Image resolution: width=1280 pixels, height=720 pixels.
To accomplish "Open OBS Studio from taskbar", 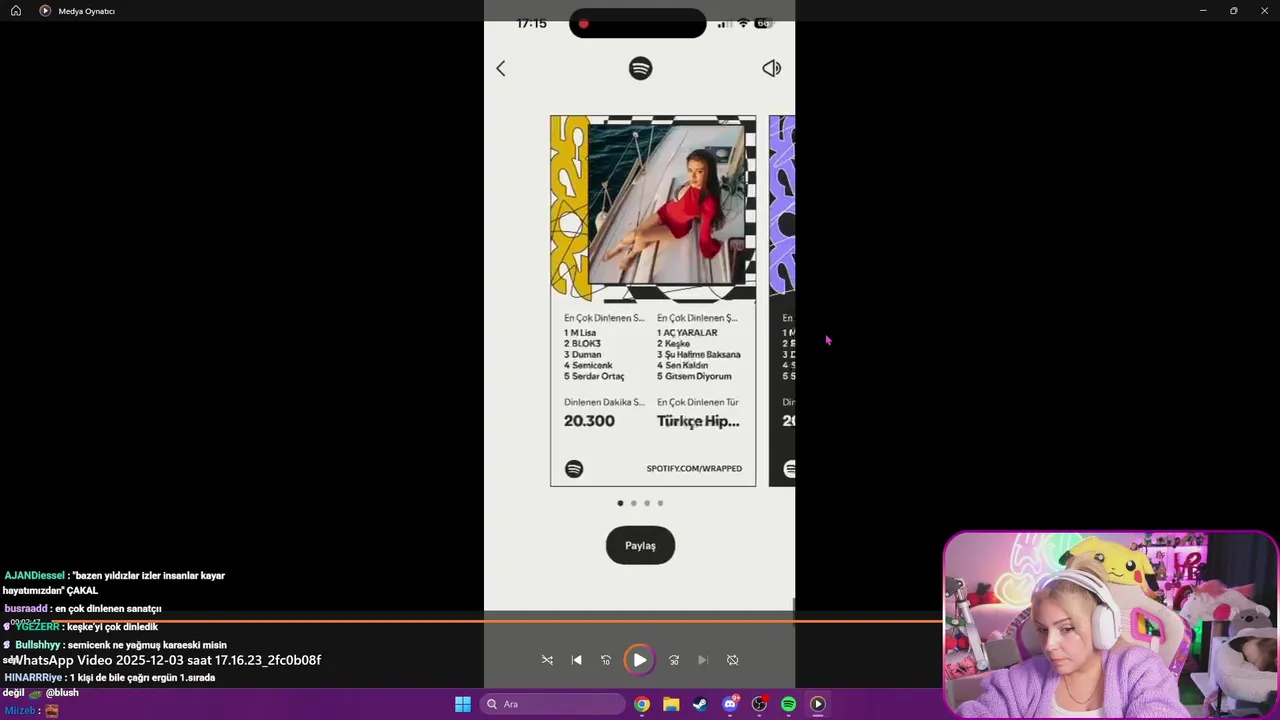I will pyautogui.click(x=759, y=704).
